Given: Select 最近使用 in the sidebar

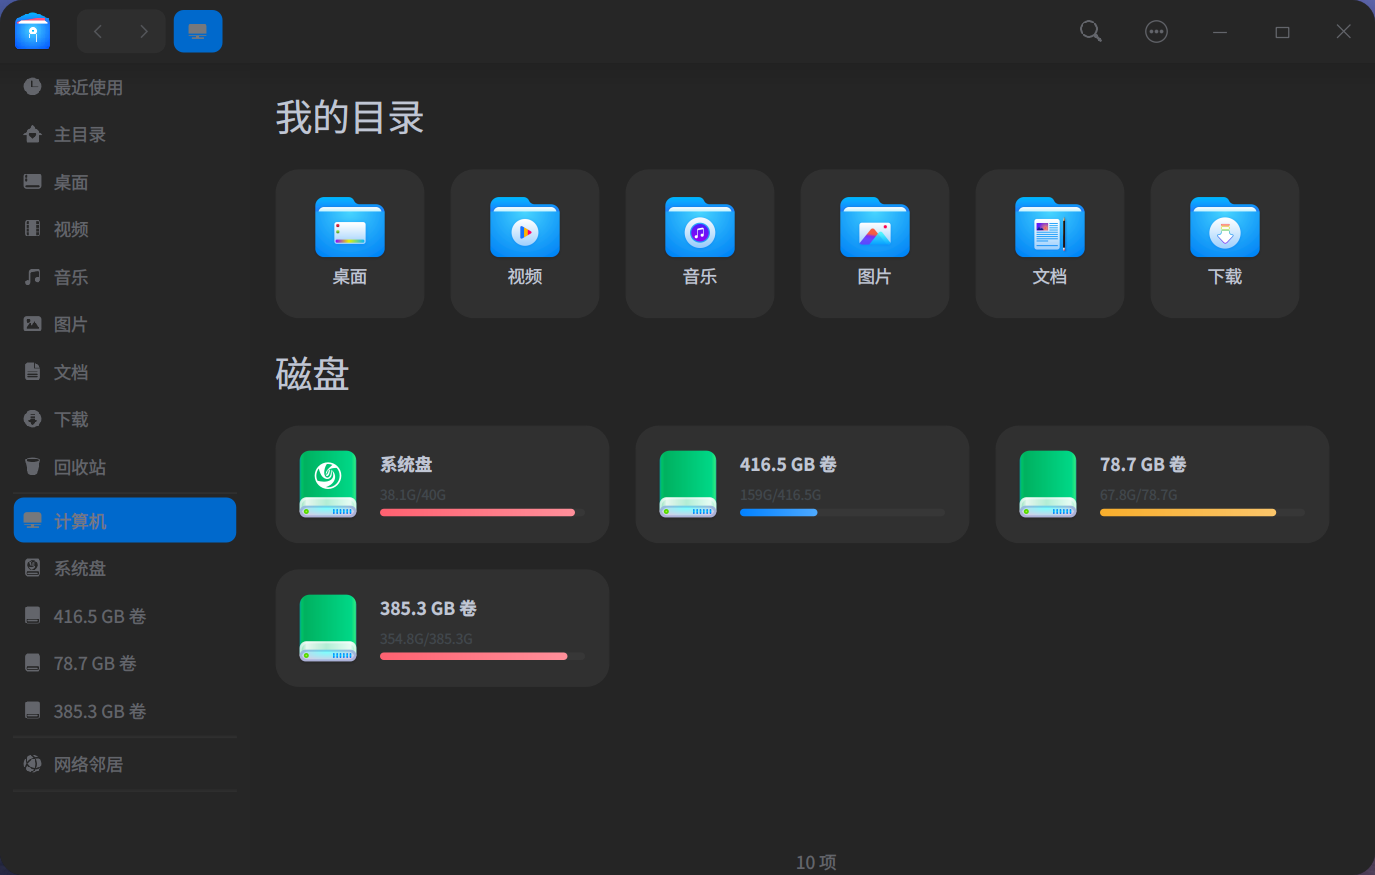Looking at the screenshot, I should [88, 87].
